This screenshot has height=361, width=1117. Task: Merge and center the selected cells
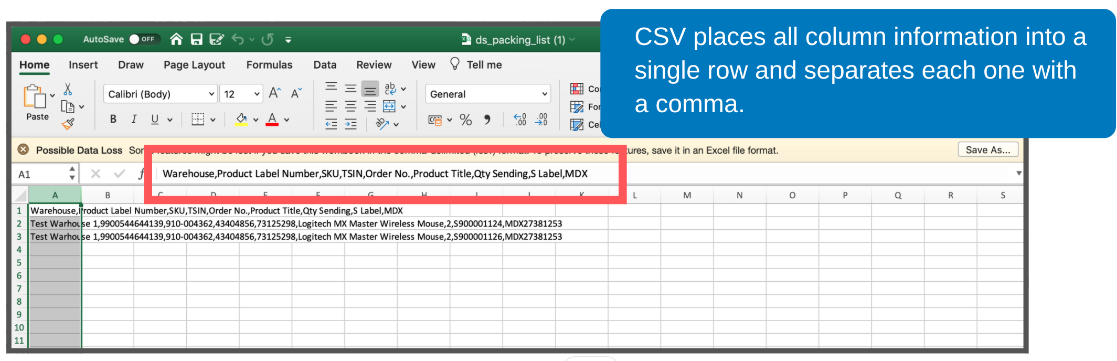click(x=389, y=106)
